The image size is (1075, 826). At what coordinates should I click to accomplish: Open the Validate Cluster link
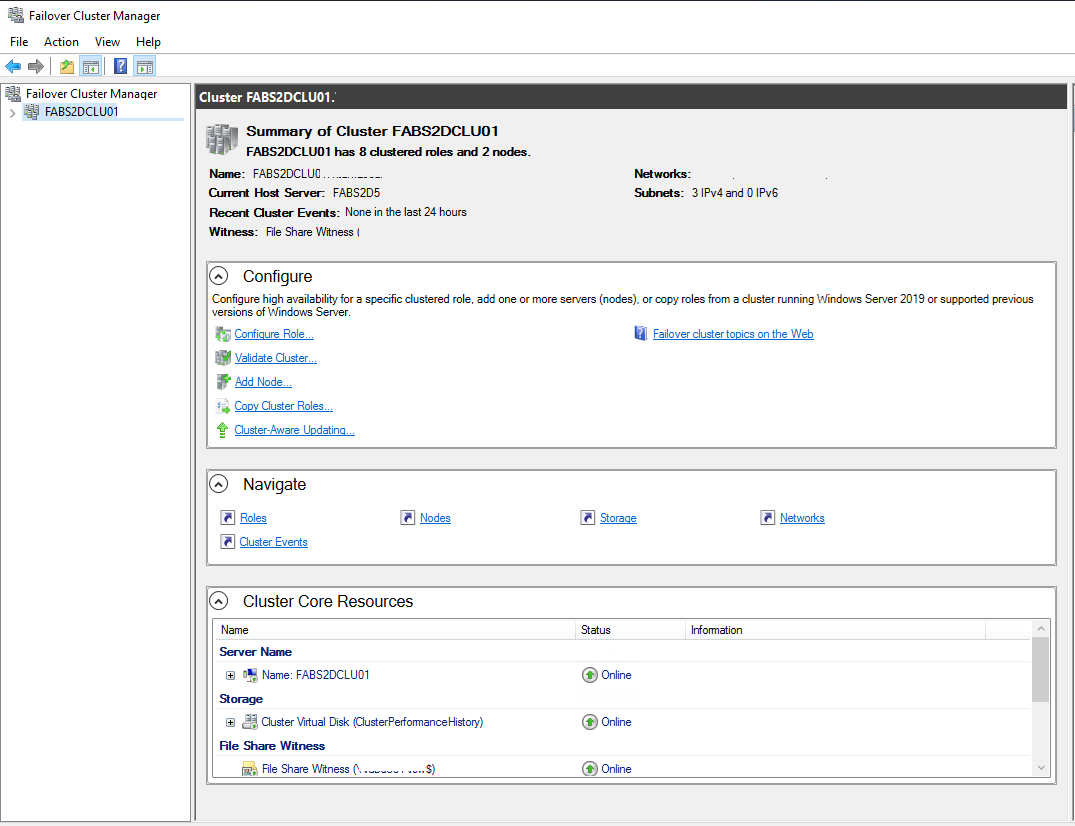(x=275, y=358)
